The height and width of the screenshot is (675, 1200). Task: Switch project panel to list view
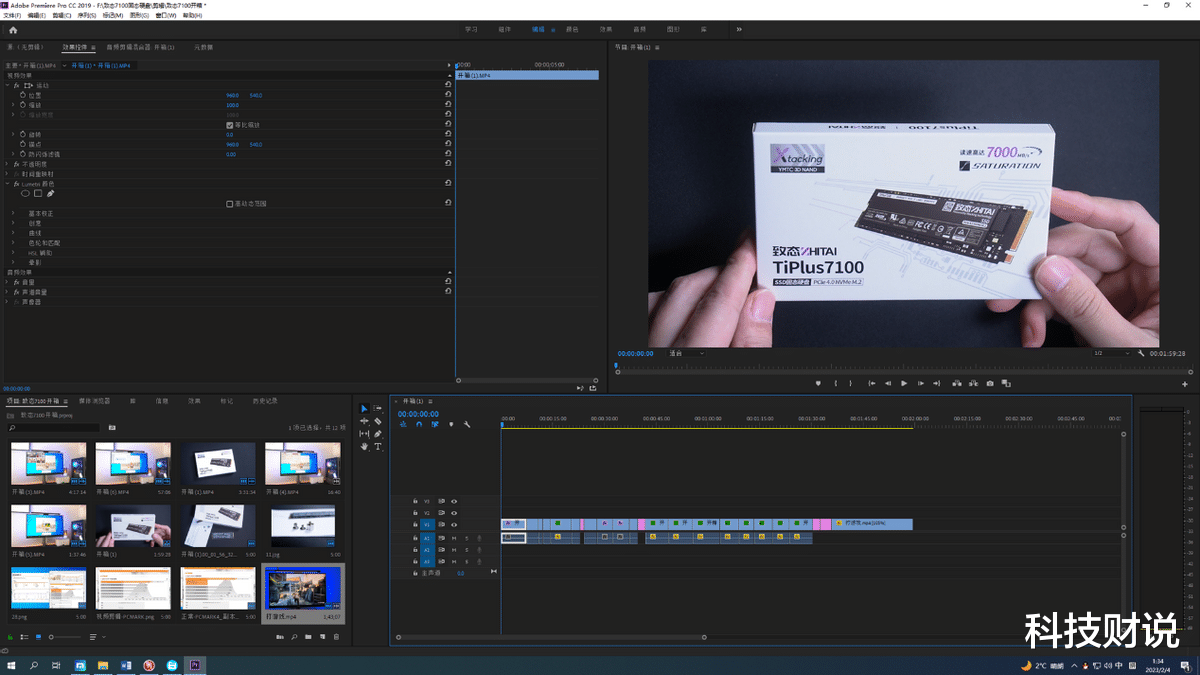25,637
